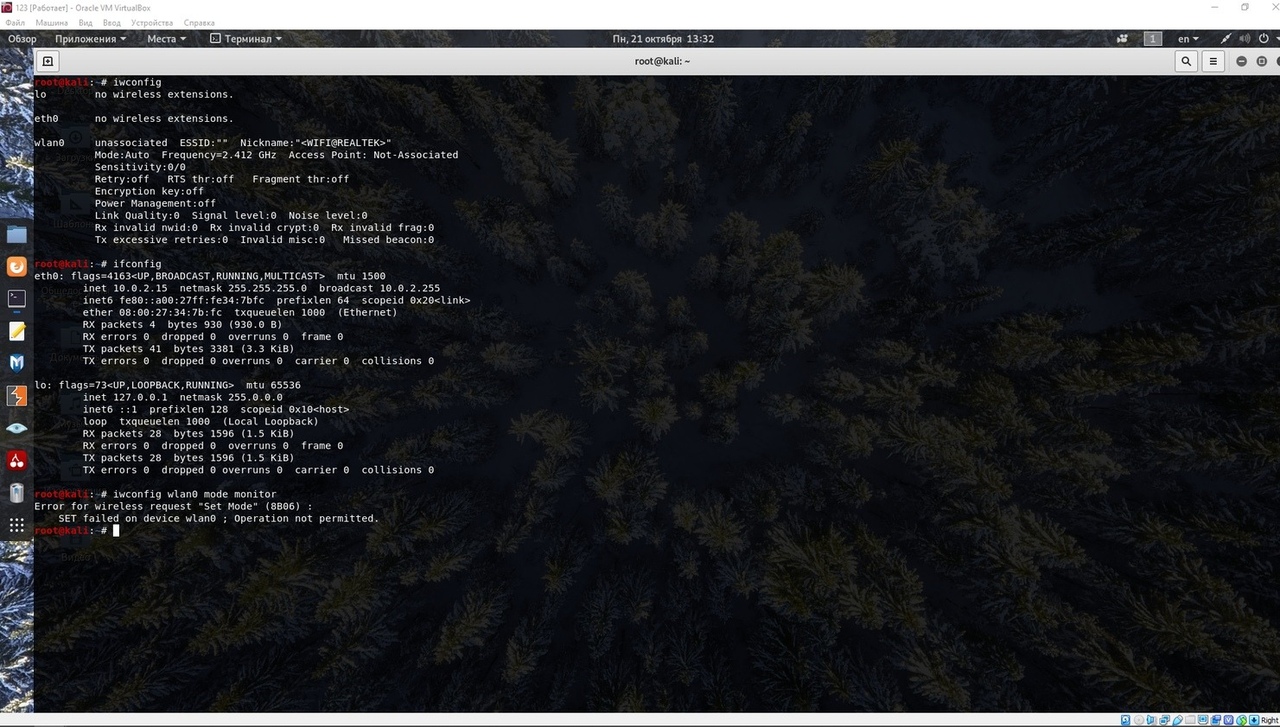Expand the Места dropdown

(x=166, y=39)
